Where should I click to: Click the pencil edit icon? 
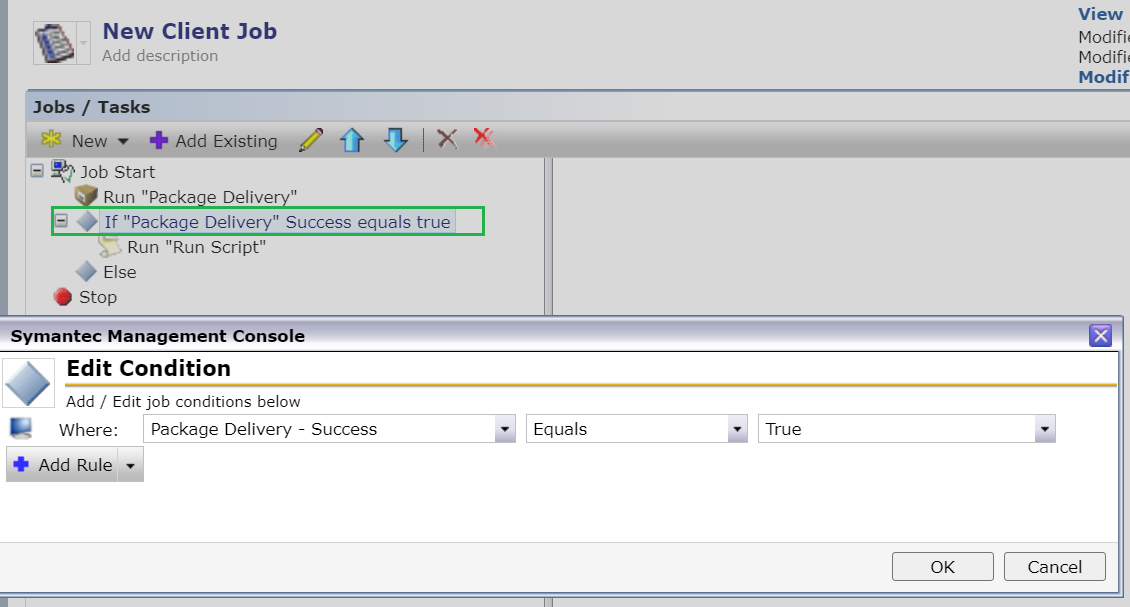click(311, 140)
